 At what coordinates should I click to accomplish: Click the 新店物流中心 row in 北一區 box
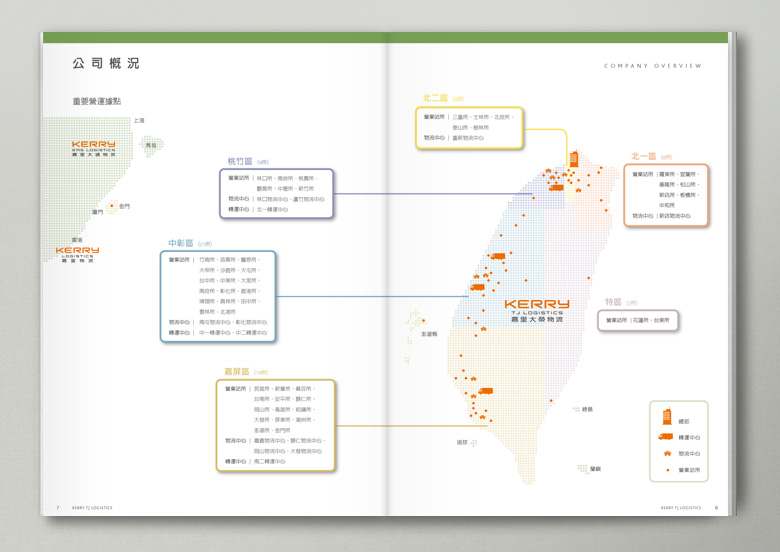tap(661, 216)
